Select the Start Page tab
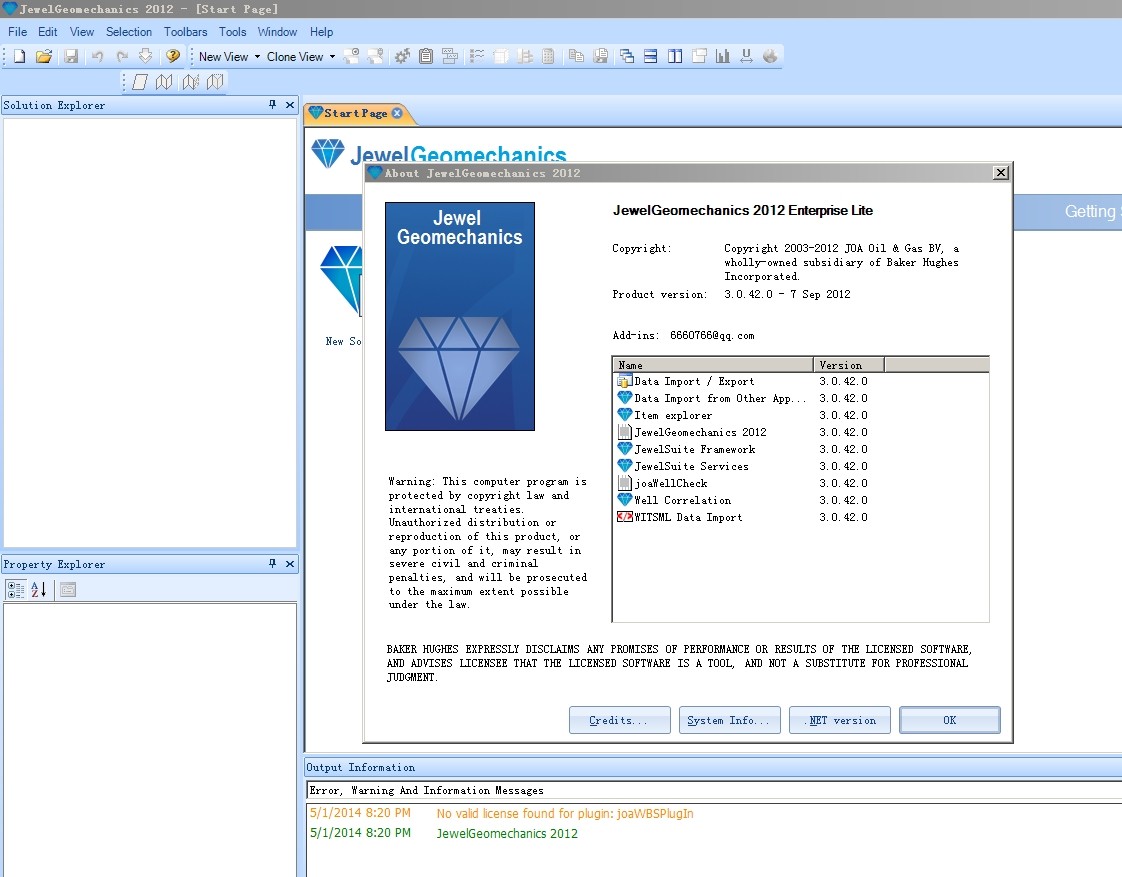 [355, 113]
